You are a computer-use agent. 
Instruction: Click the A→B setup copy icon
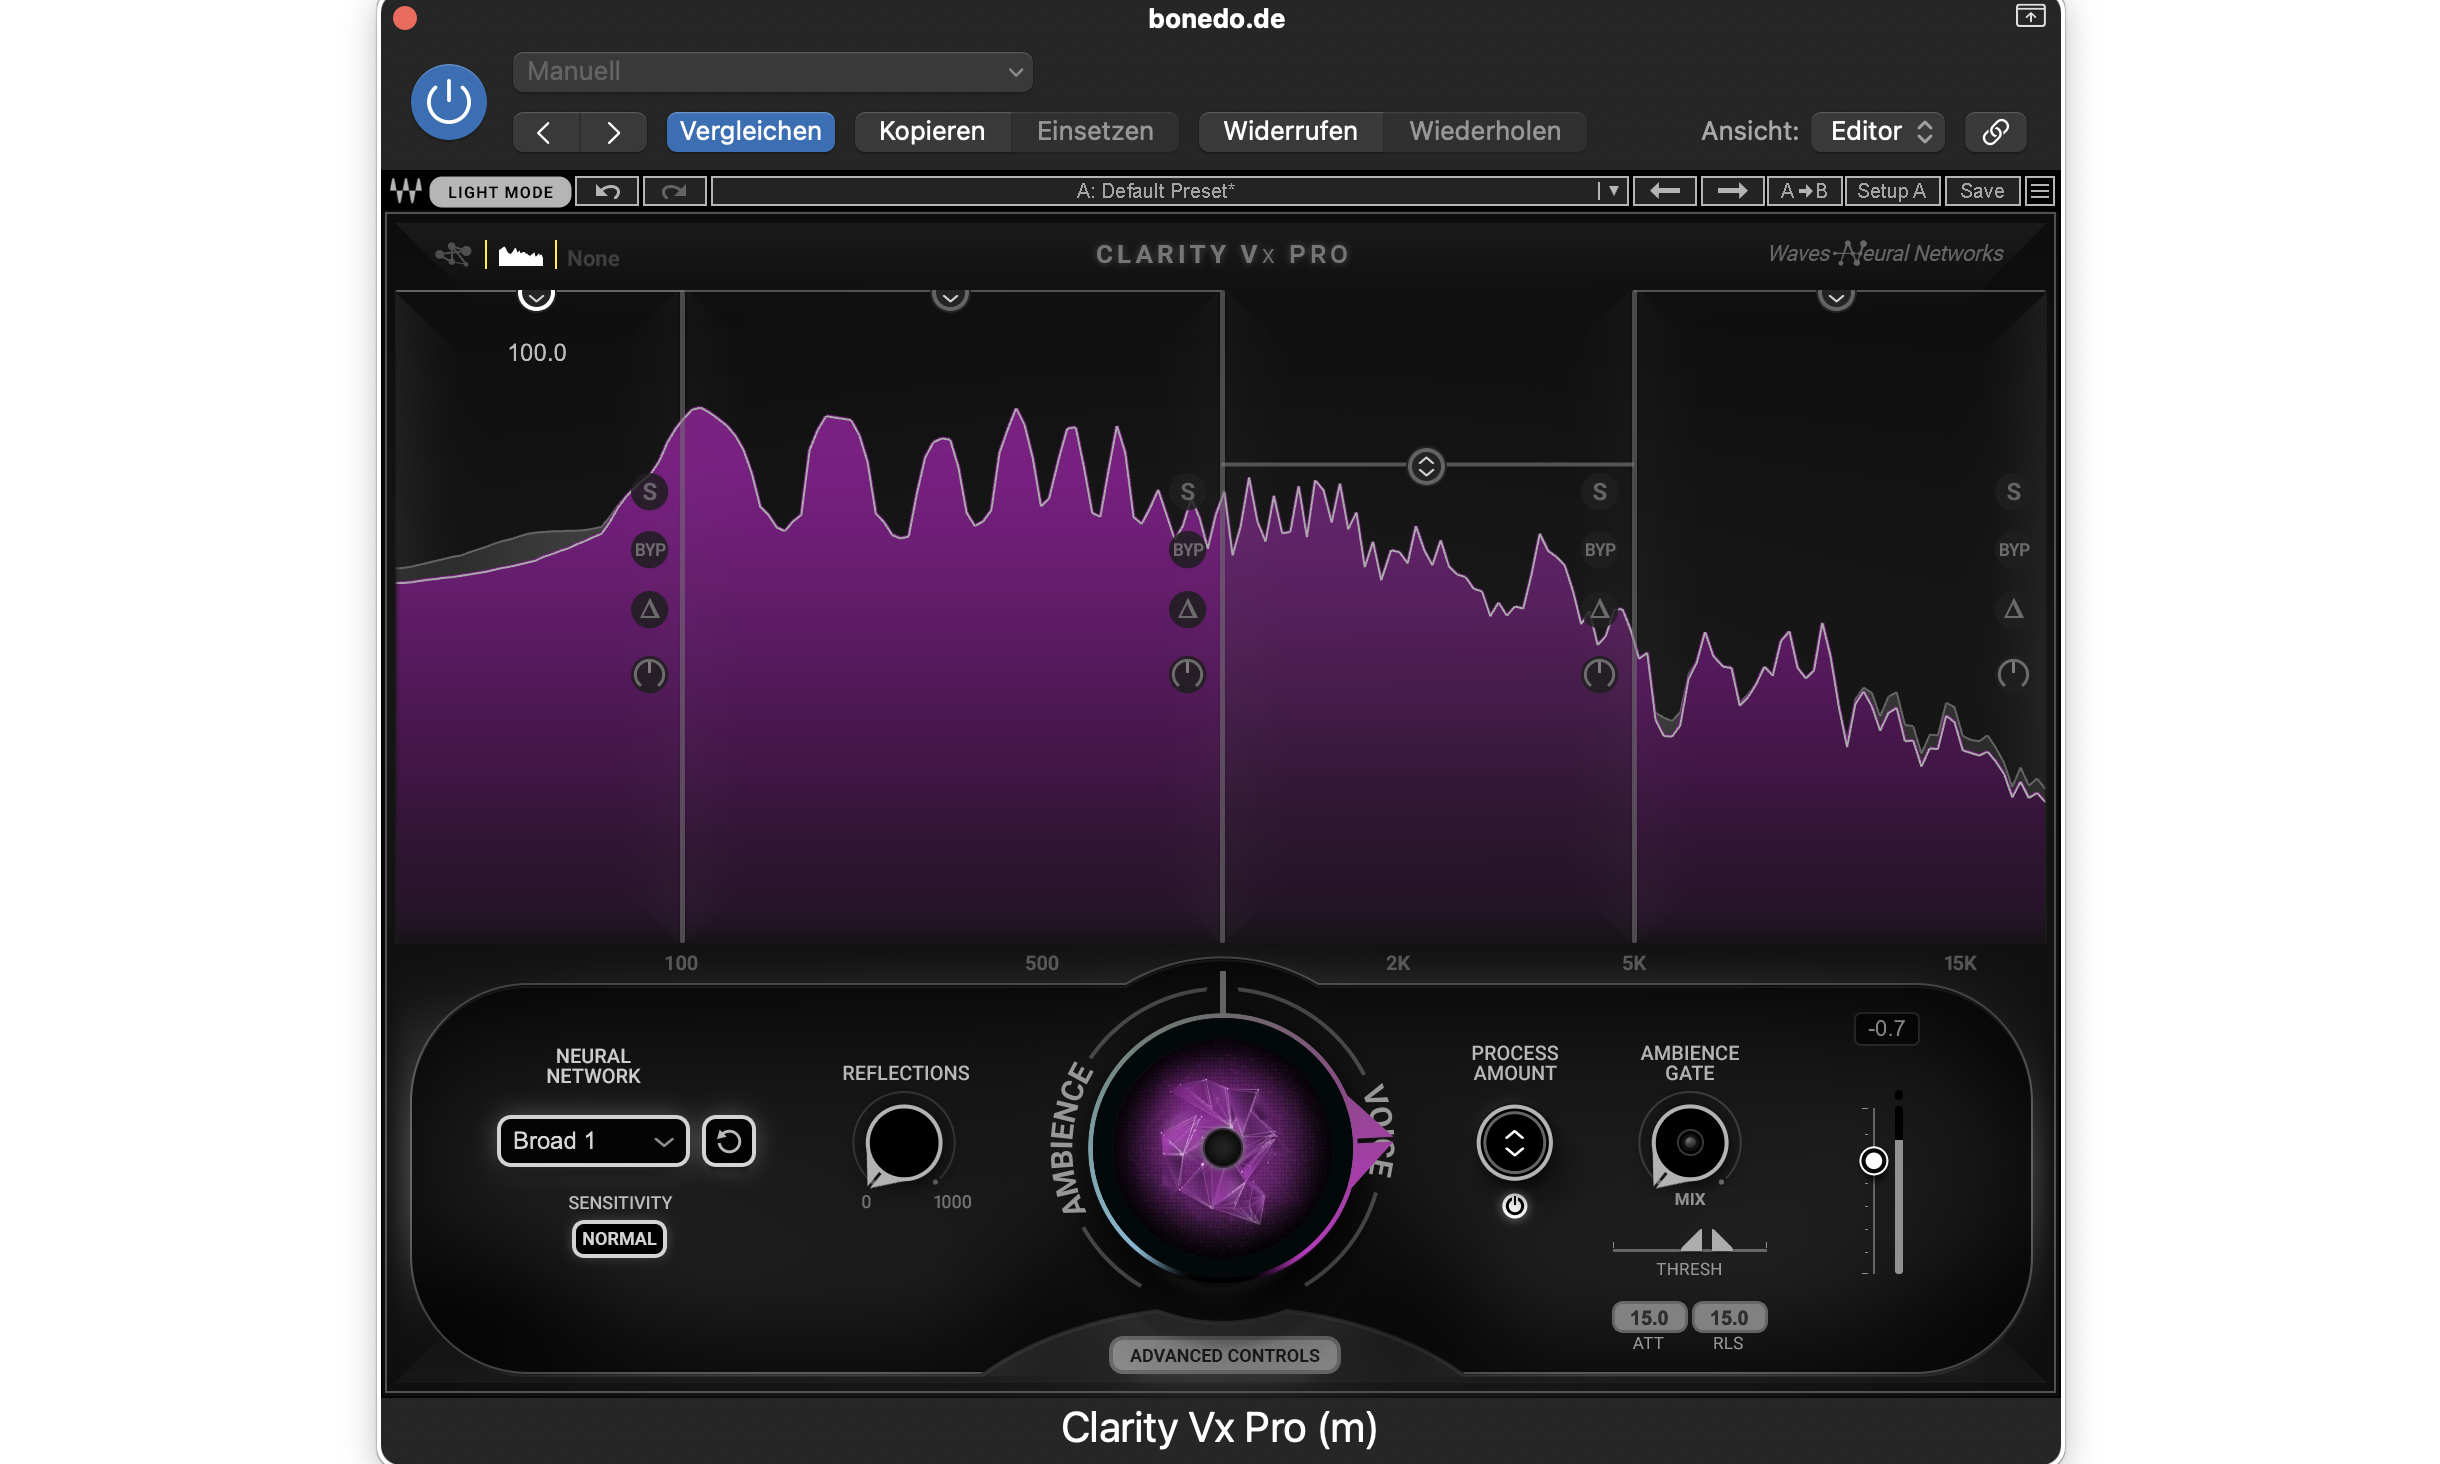pos(1804,190)
